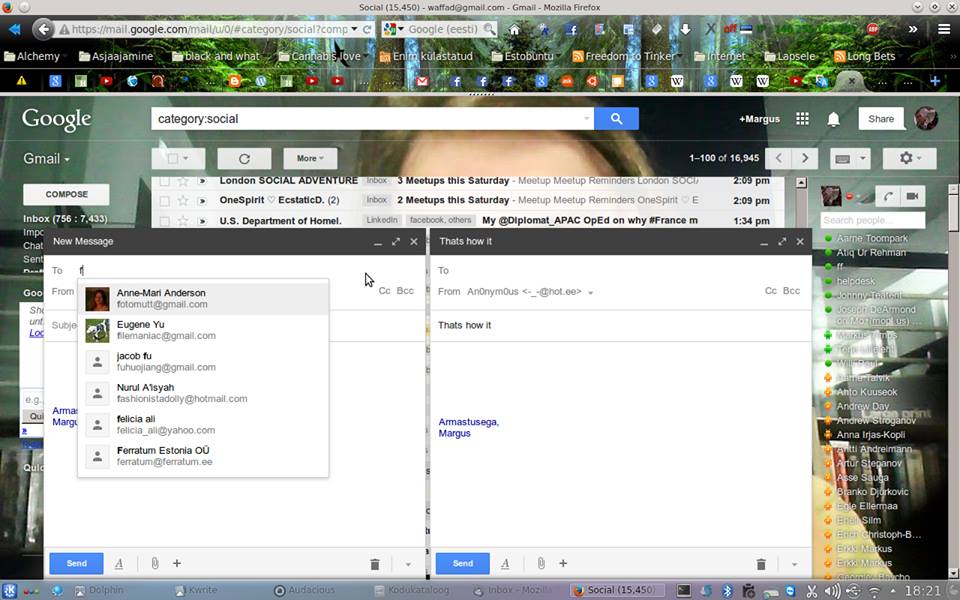
Task: Open the Google apps grid
Action: [x=802, y=119]
